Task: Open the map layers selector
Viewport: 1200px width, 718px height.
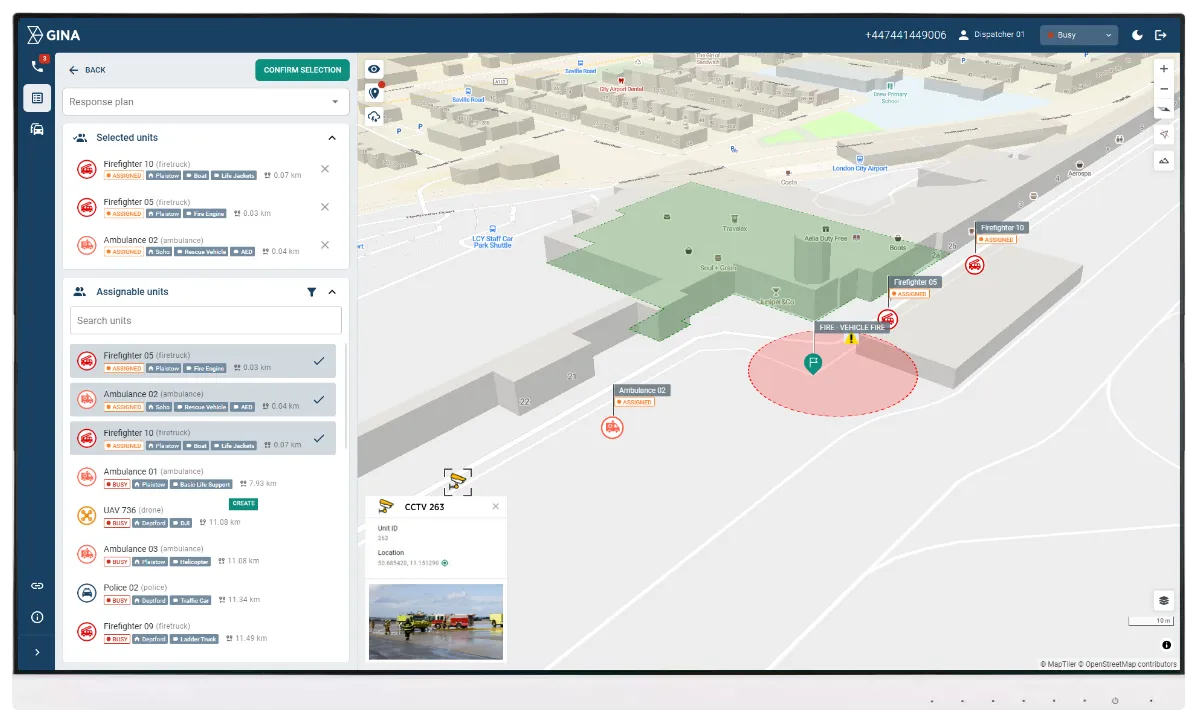Action: pyautogui.click(x=1162, y=600)
